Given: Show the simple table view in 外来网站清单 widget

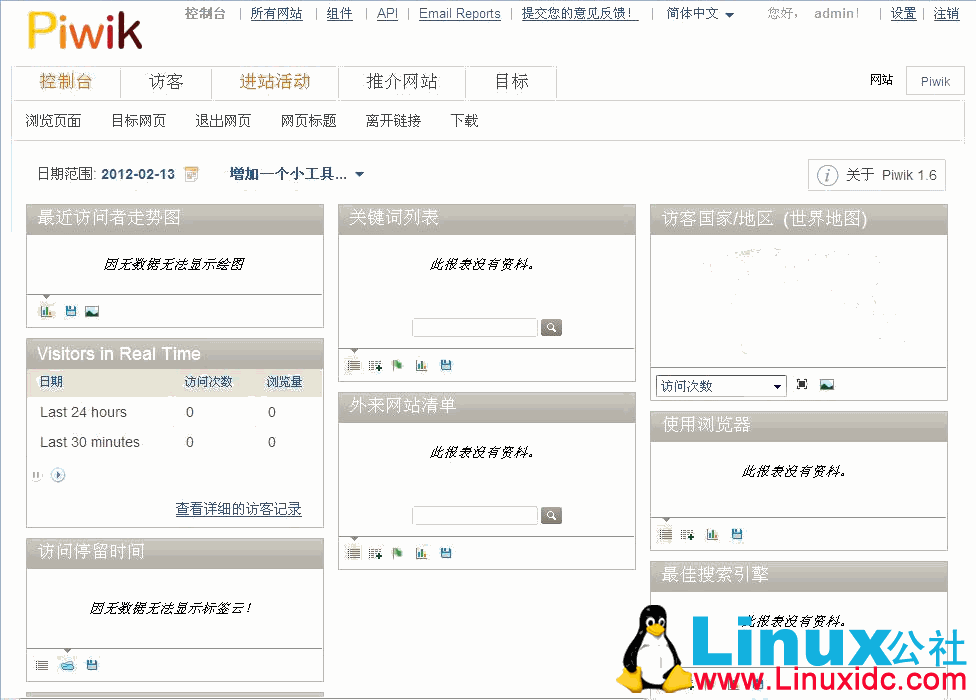Looking at the screenshot, I should (x=353, y=553).
